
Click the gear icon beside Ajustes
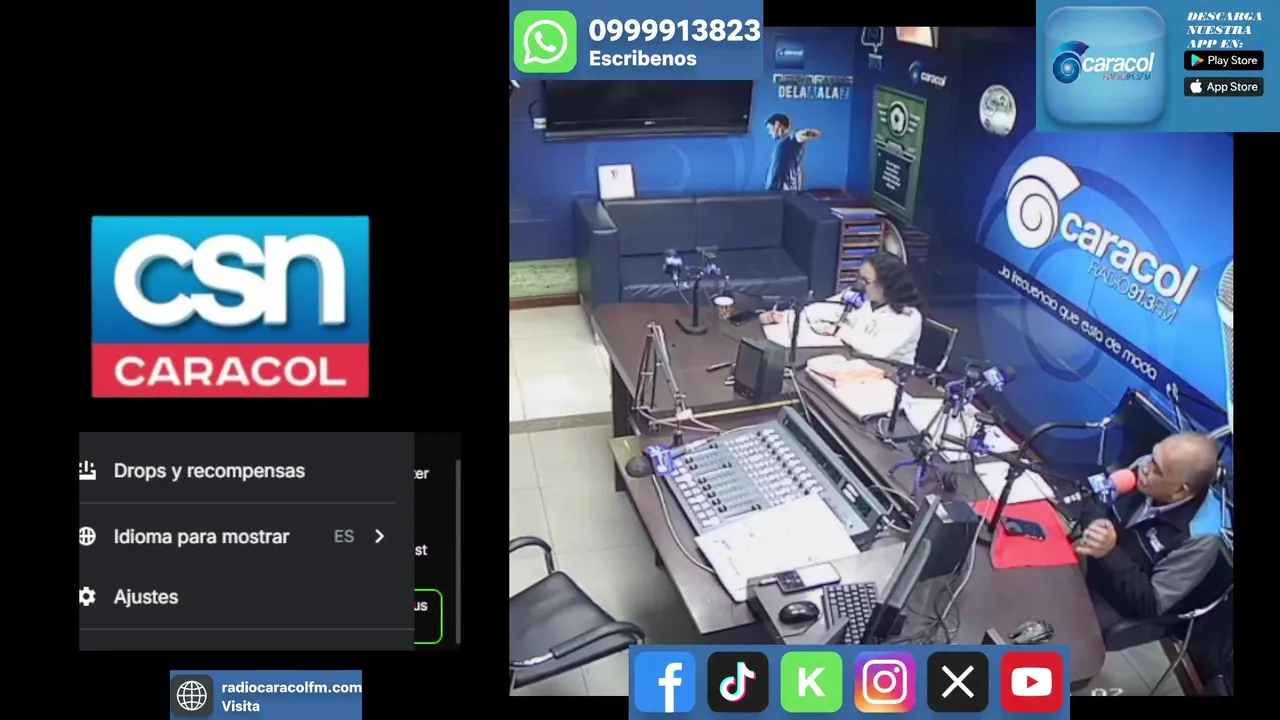click(87, 596)
